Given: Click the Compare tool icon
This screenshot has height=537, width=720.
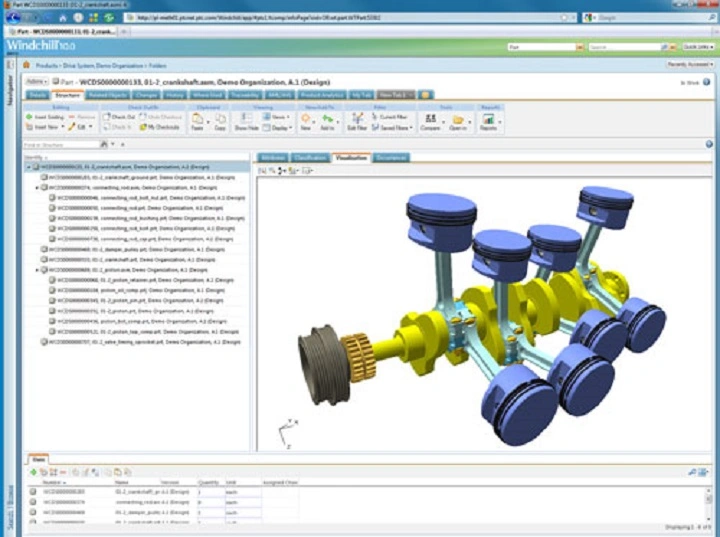Looking at the screenshot, I should [x=431, y=122].
